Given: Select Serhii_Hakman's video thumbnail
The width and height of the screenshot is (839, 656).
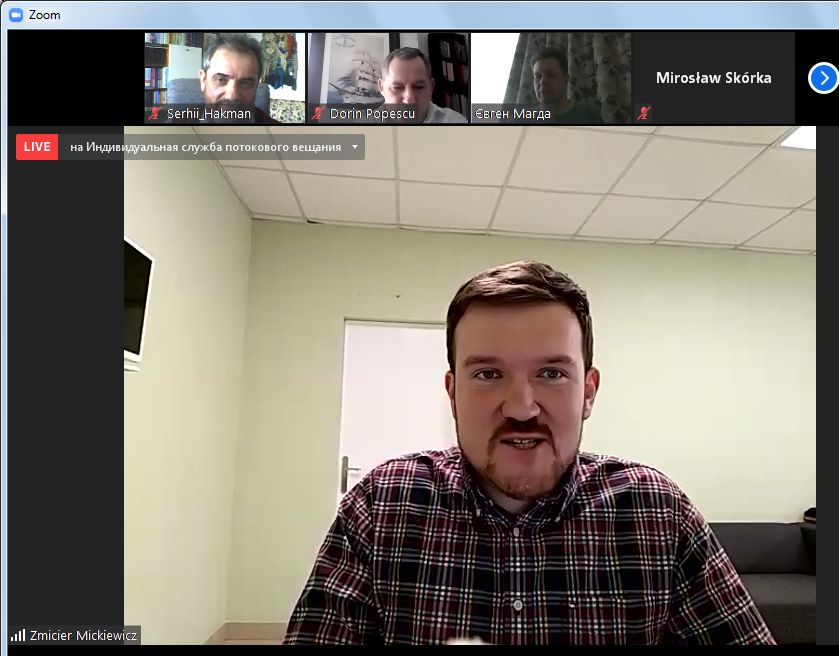Looking at the screenshot, I should 225,70.
